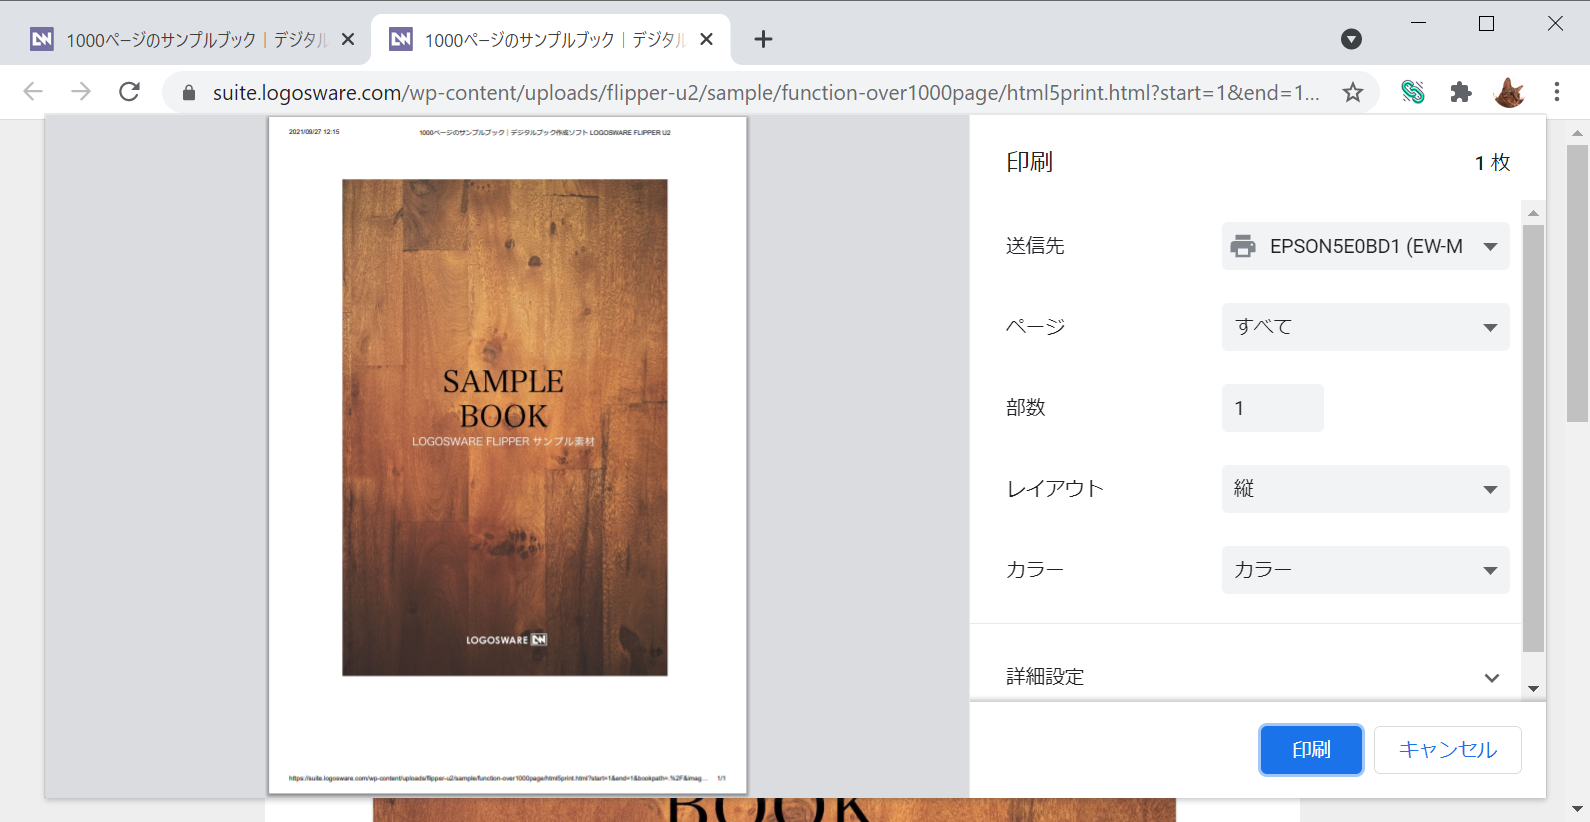Click print settings scroll down arrow

[1533, 689]
